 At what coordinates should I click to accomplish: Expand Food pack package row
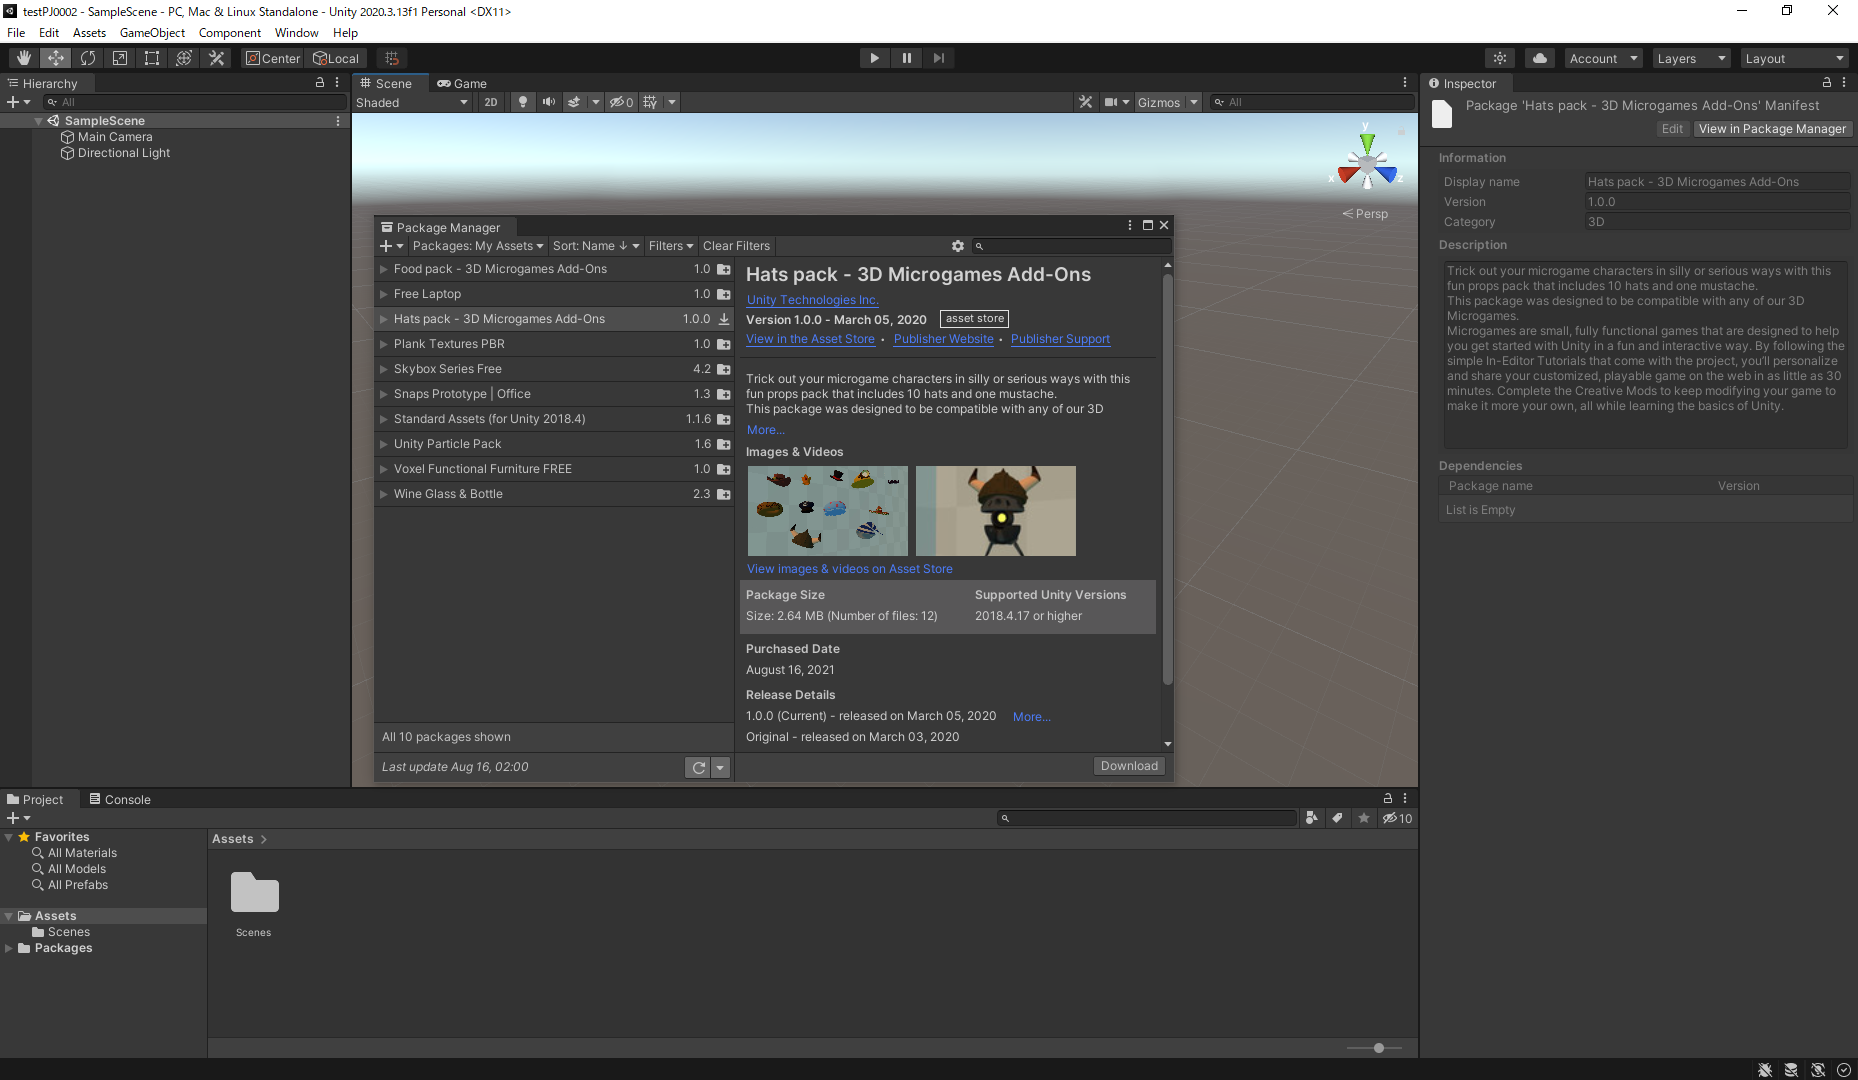point(383,269)
